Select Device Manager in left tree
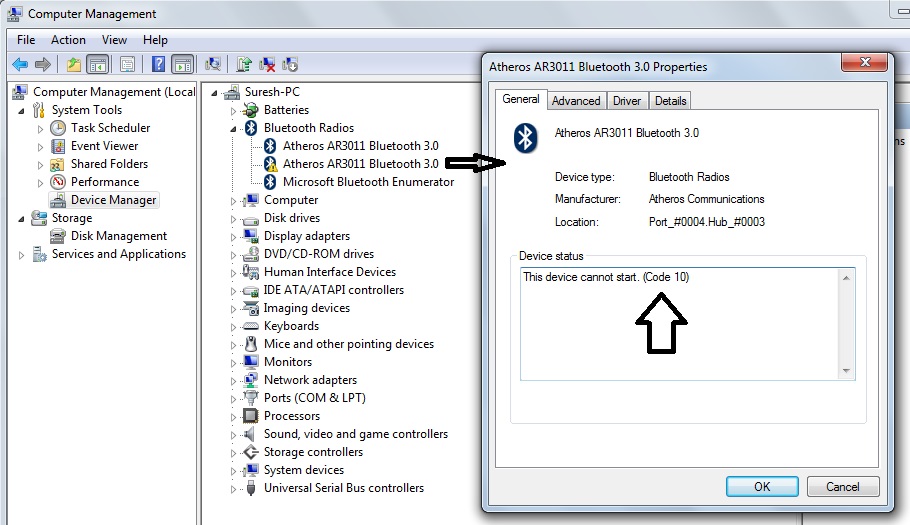This screenshot has height=525, width=910. coord(113,200)
